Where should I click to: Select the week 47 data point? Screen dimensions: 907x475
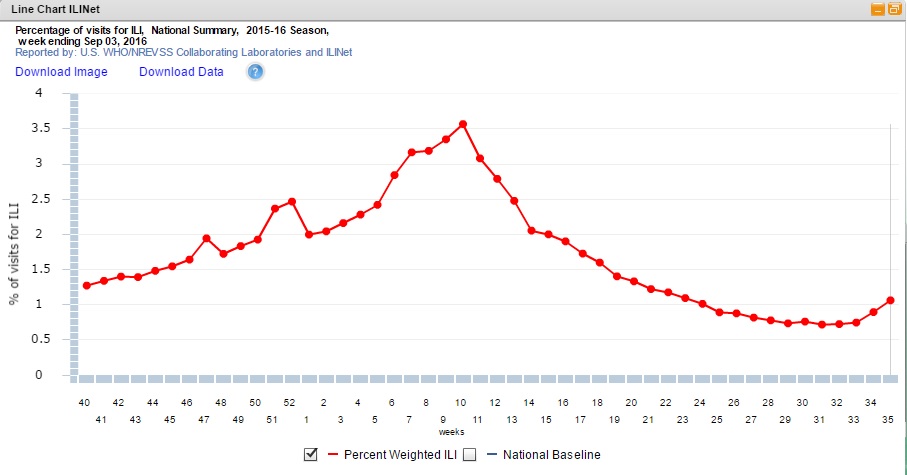pos(207,238)
